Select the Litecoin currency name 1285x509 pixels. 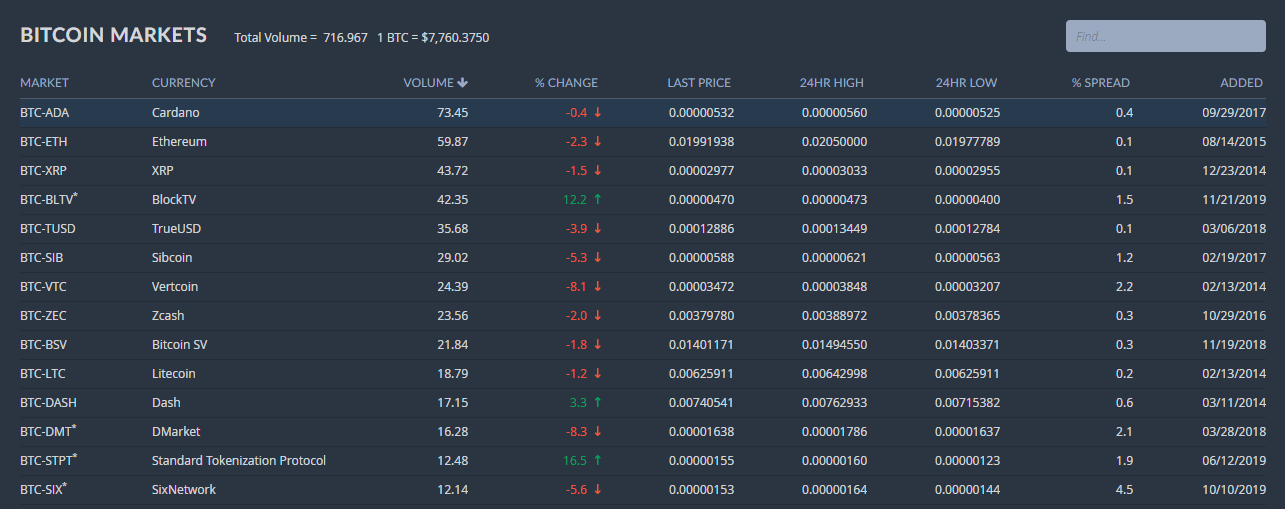174,374
